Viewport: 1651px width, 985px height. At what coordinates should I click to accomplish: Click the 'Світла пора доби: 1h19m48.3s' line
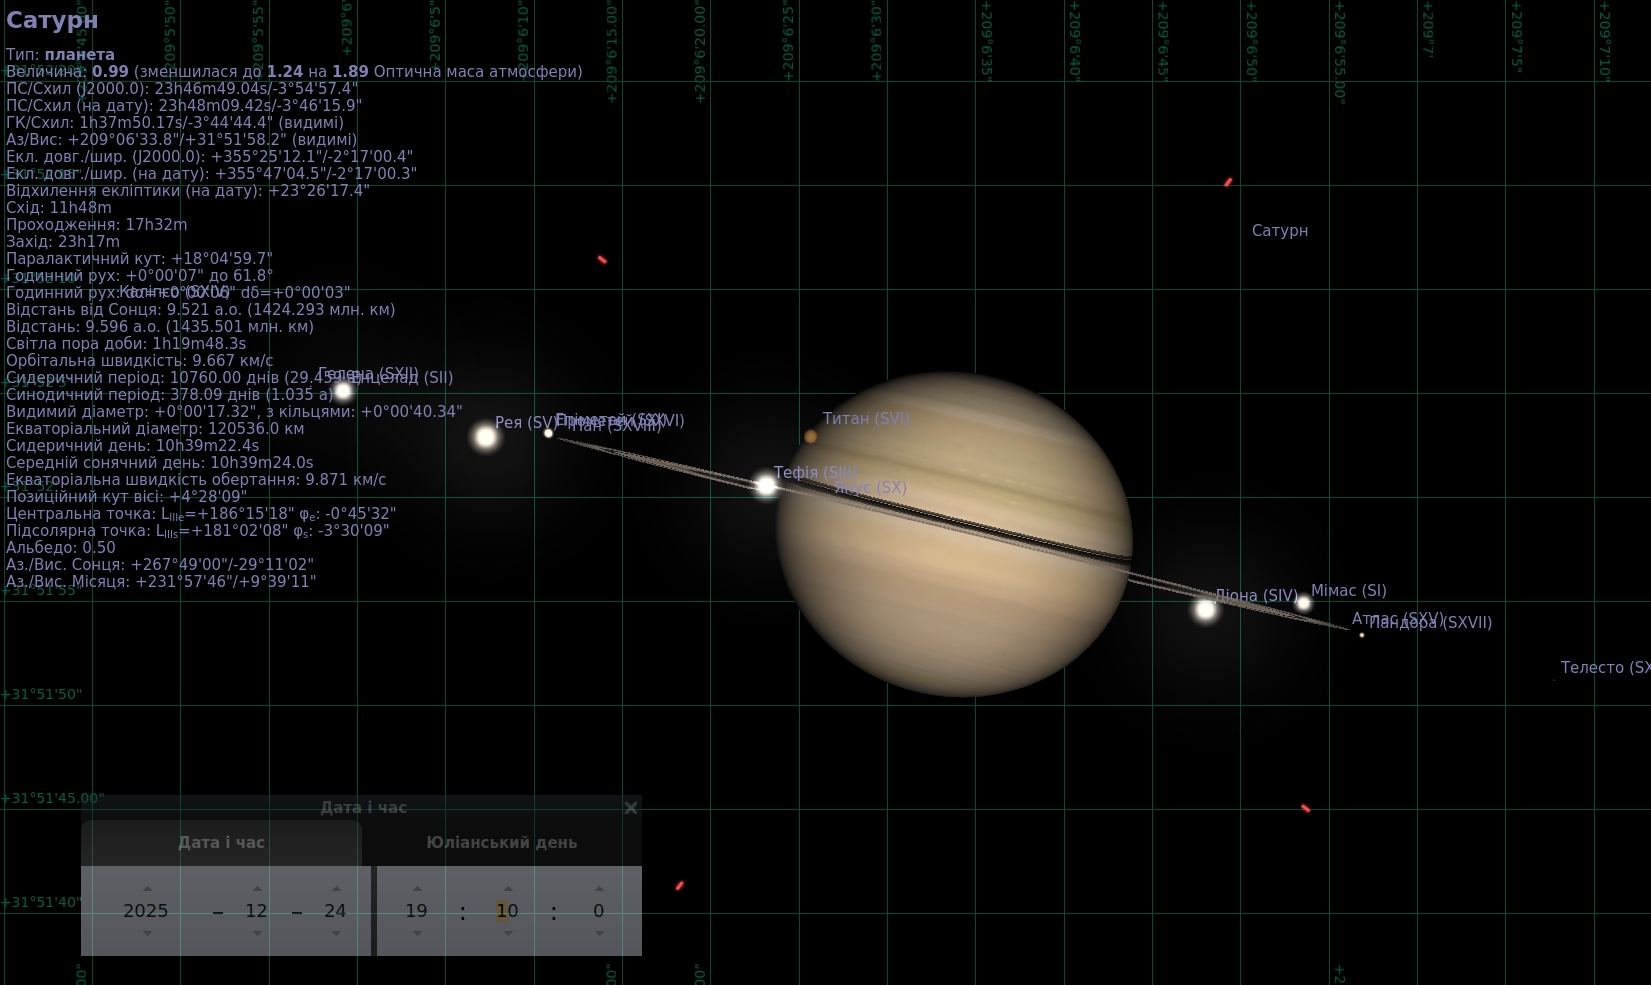point(126,344)
